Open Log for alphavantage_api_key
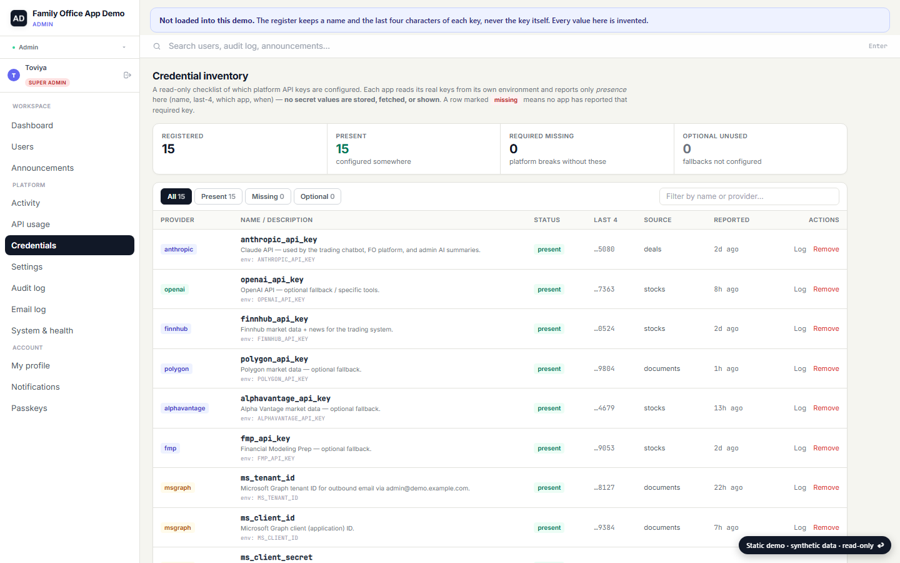 pos(800,408)
